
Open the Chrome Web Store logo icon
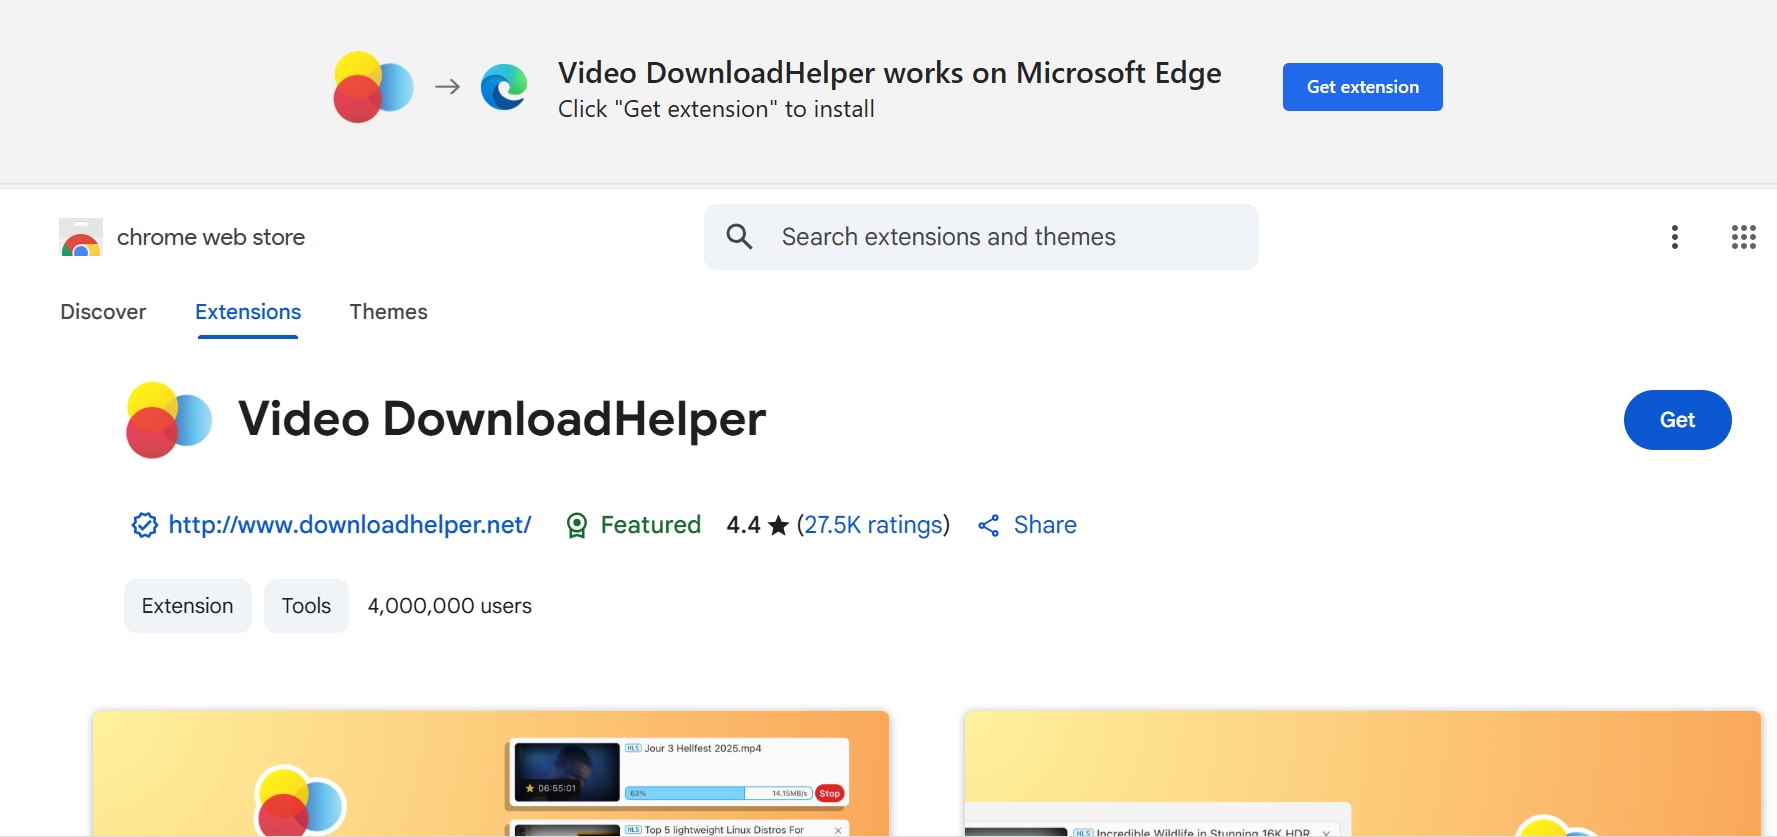click(81, 238)
